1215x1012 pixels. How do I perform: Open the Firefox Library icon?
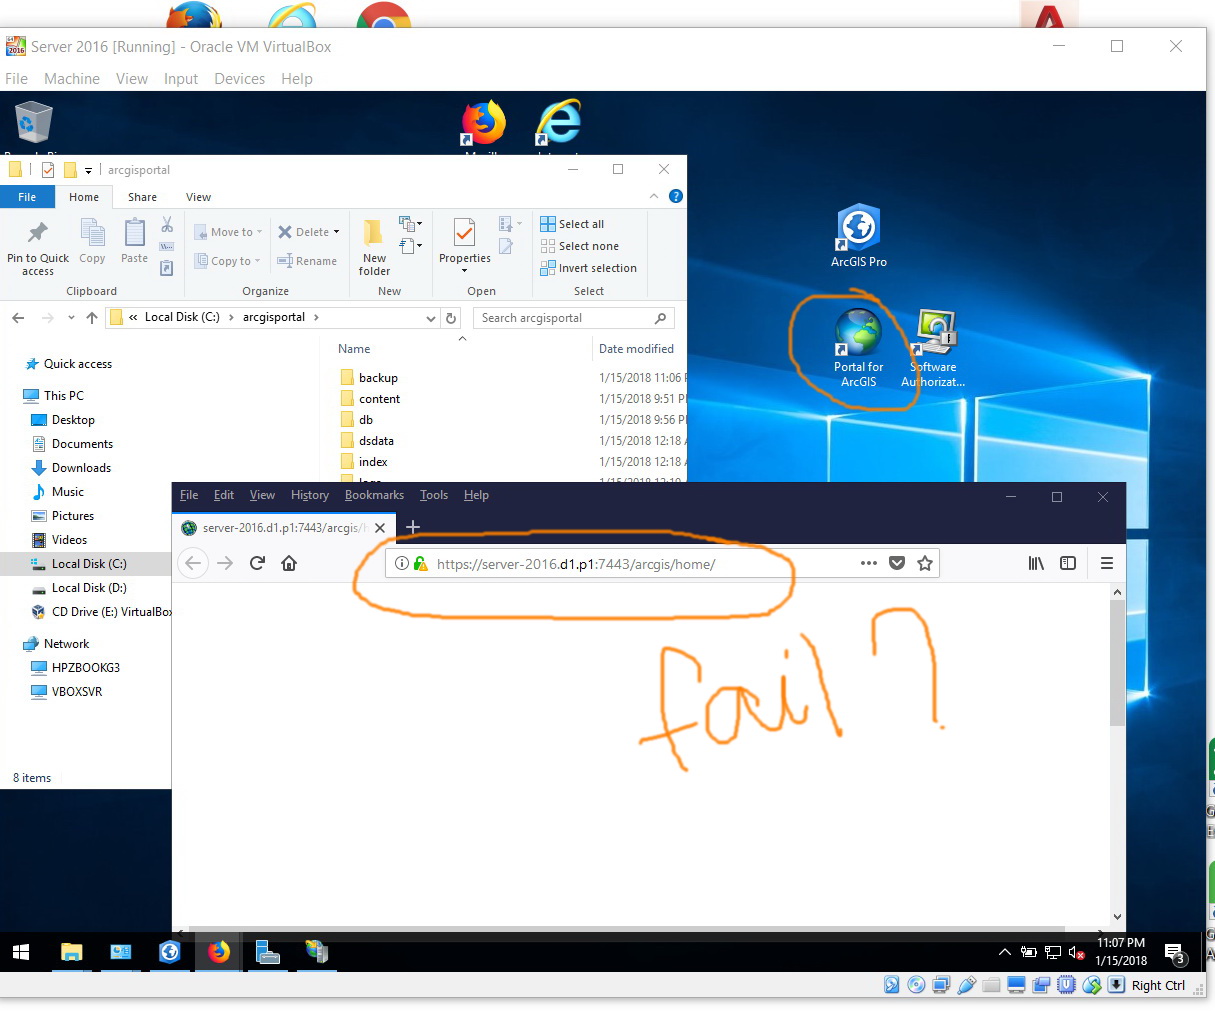1036,563
